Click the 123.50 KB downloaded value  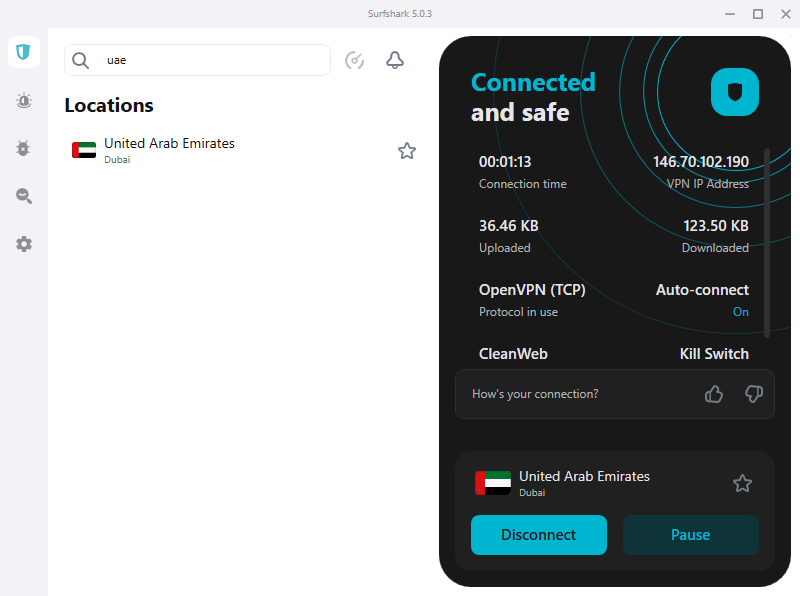pos(716,226)
